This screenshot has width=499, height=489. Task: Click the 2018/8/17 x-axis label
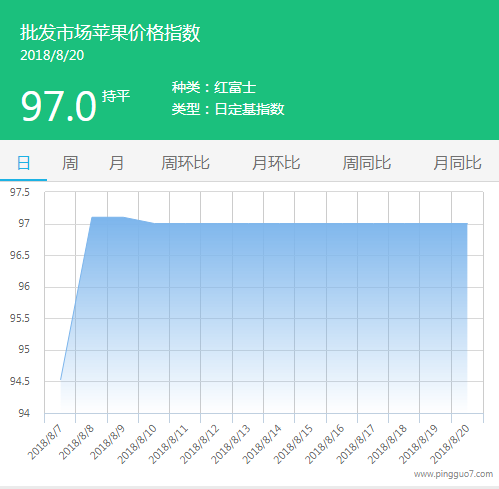pos(356,445)
